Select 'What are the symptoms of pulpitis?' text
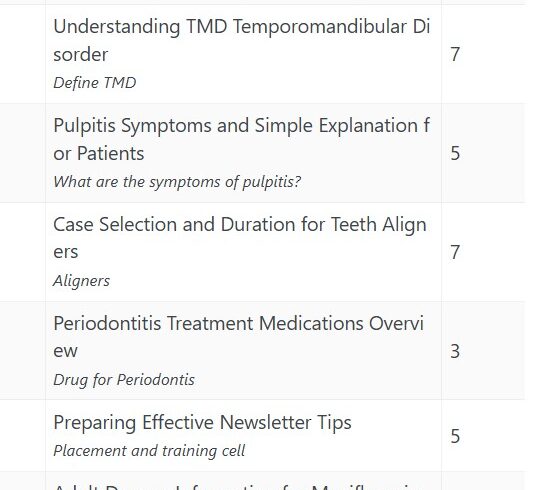 (x=177, y=182)
